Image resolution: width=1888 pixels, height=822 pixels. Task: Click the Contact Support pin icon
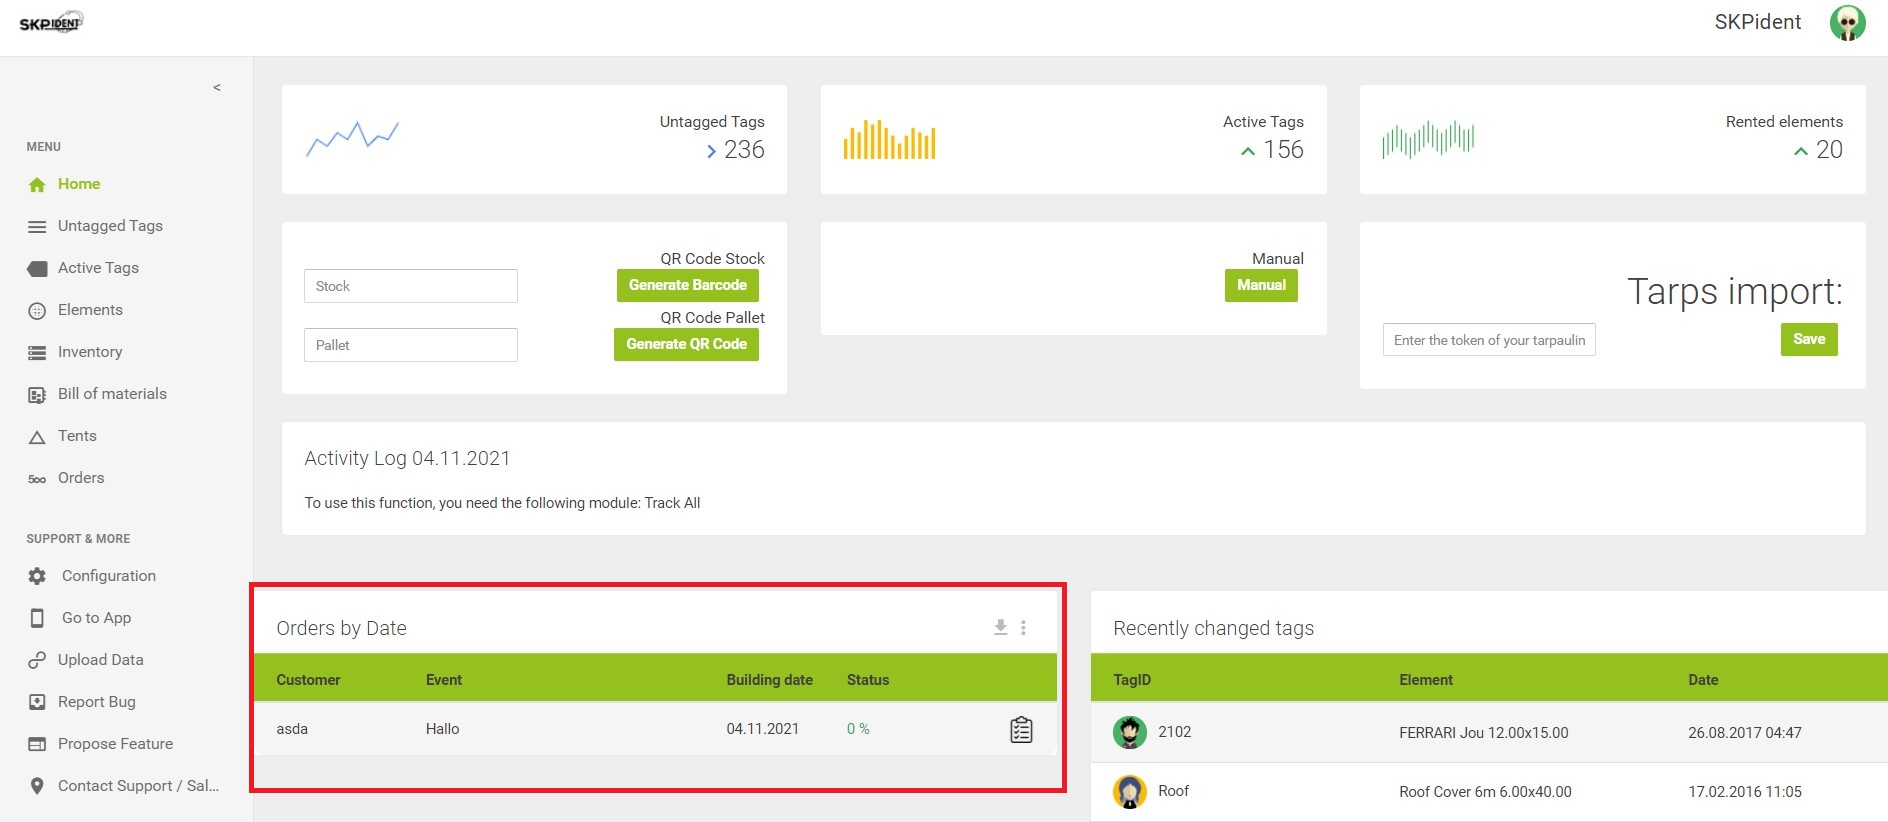tap(37, 786)
